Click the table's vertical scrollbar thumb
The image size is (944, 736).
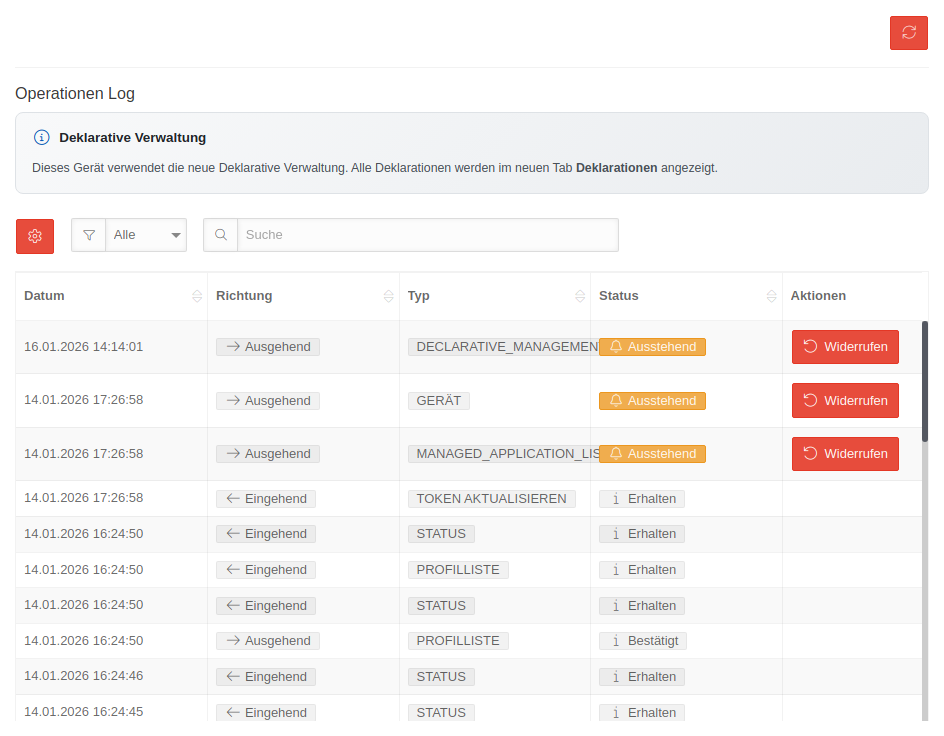point(924,380)
